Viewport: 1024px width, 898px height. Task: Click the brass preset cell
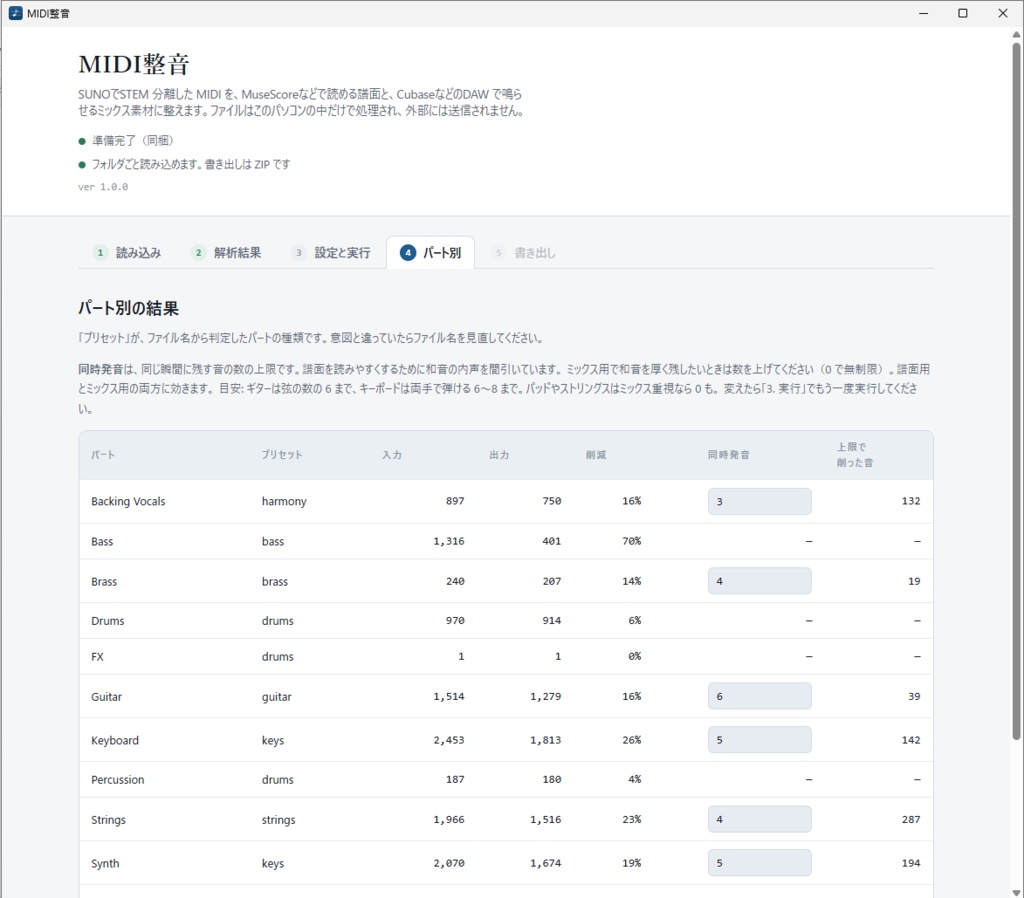coord(275,581)
